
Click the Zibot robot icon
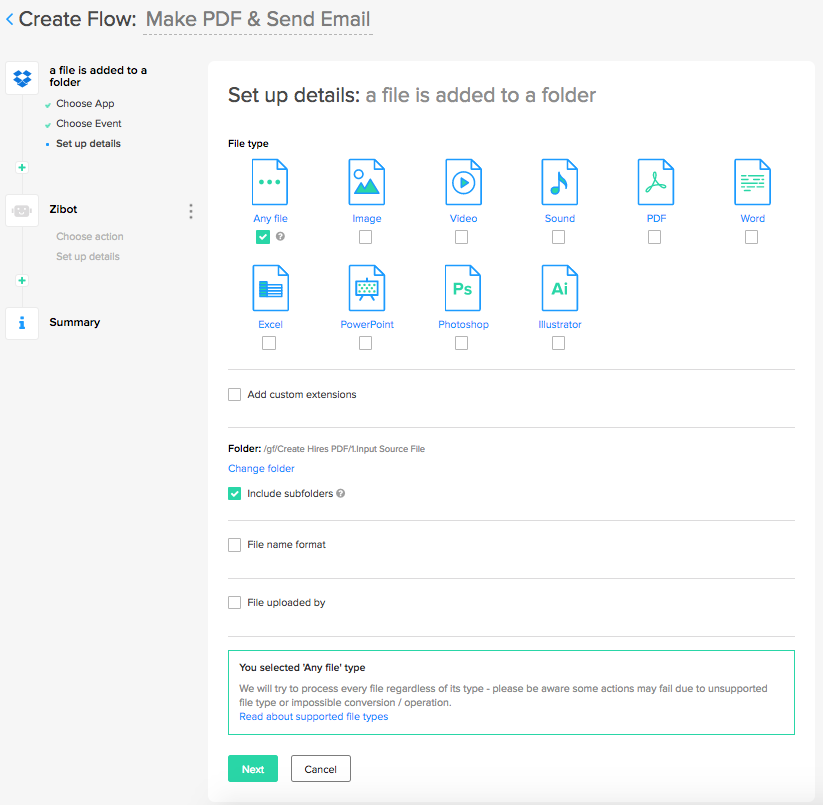tap(22, 210)
